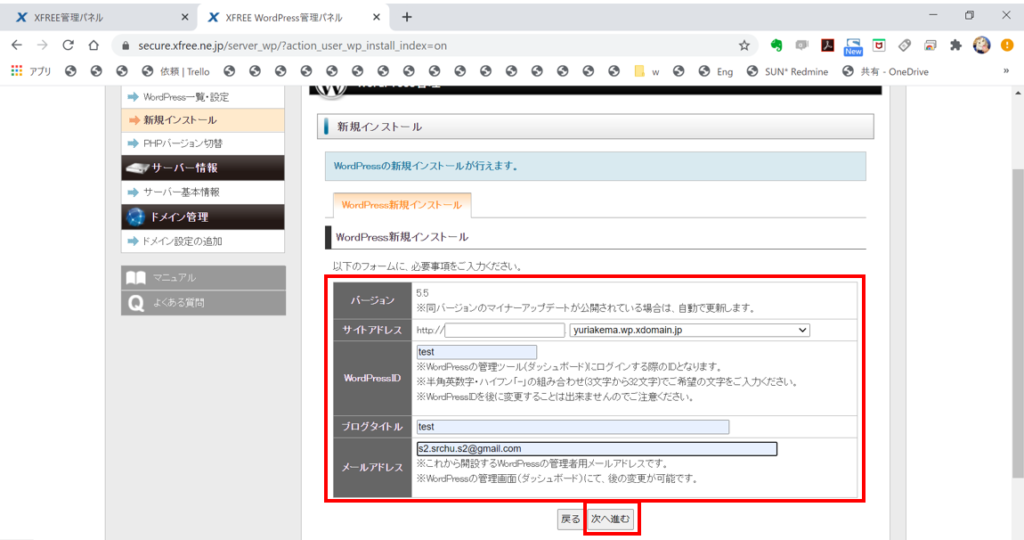Image resolution: width=1024 pixels, height=540 pixels.
Task: Open 新規インストール in the sidebar
Action: point(179,120)
